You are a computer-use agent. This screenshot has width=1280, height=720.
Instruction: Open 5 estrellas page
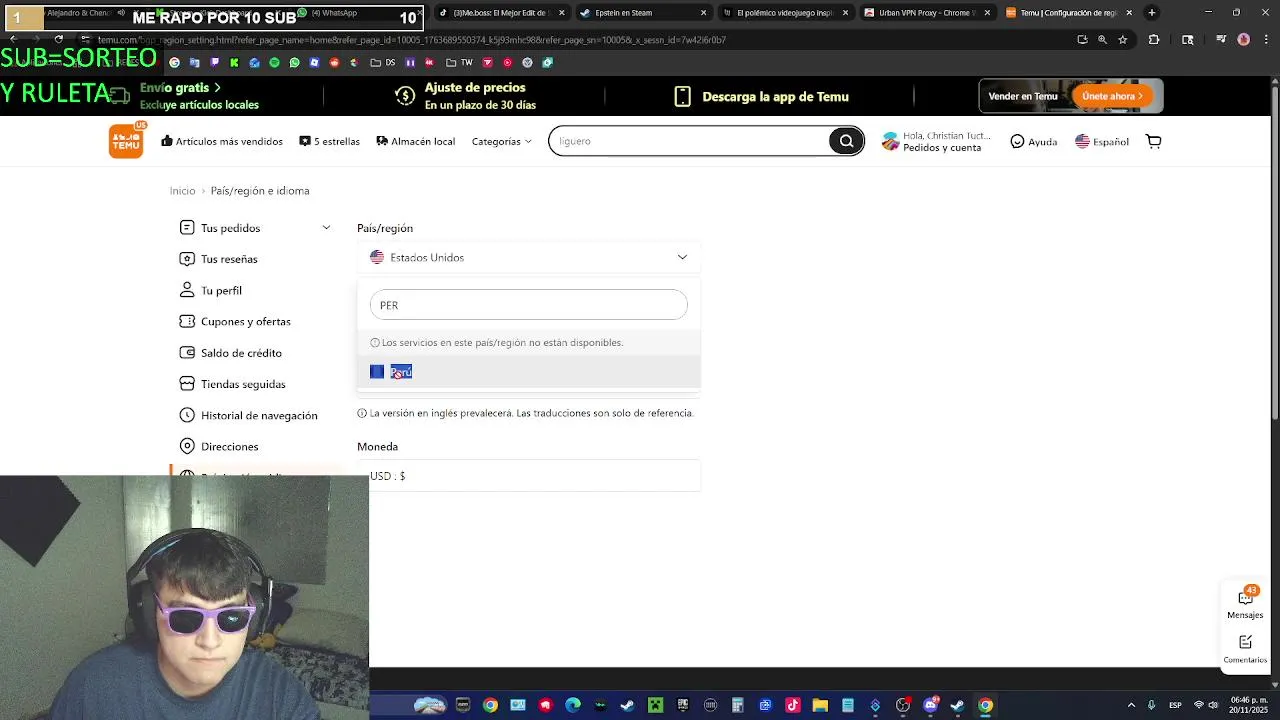[329, 142]
